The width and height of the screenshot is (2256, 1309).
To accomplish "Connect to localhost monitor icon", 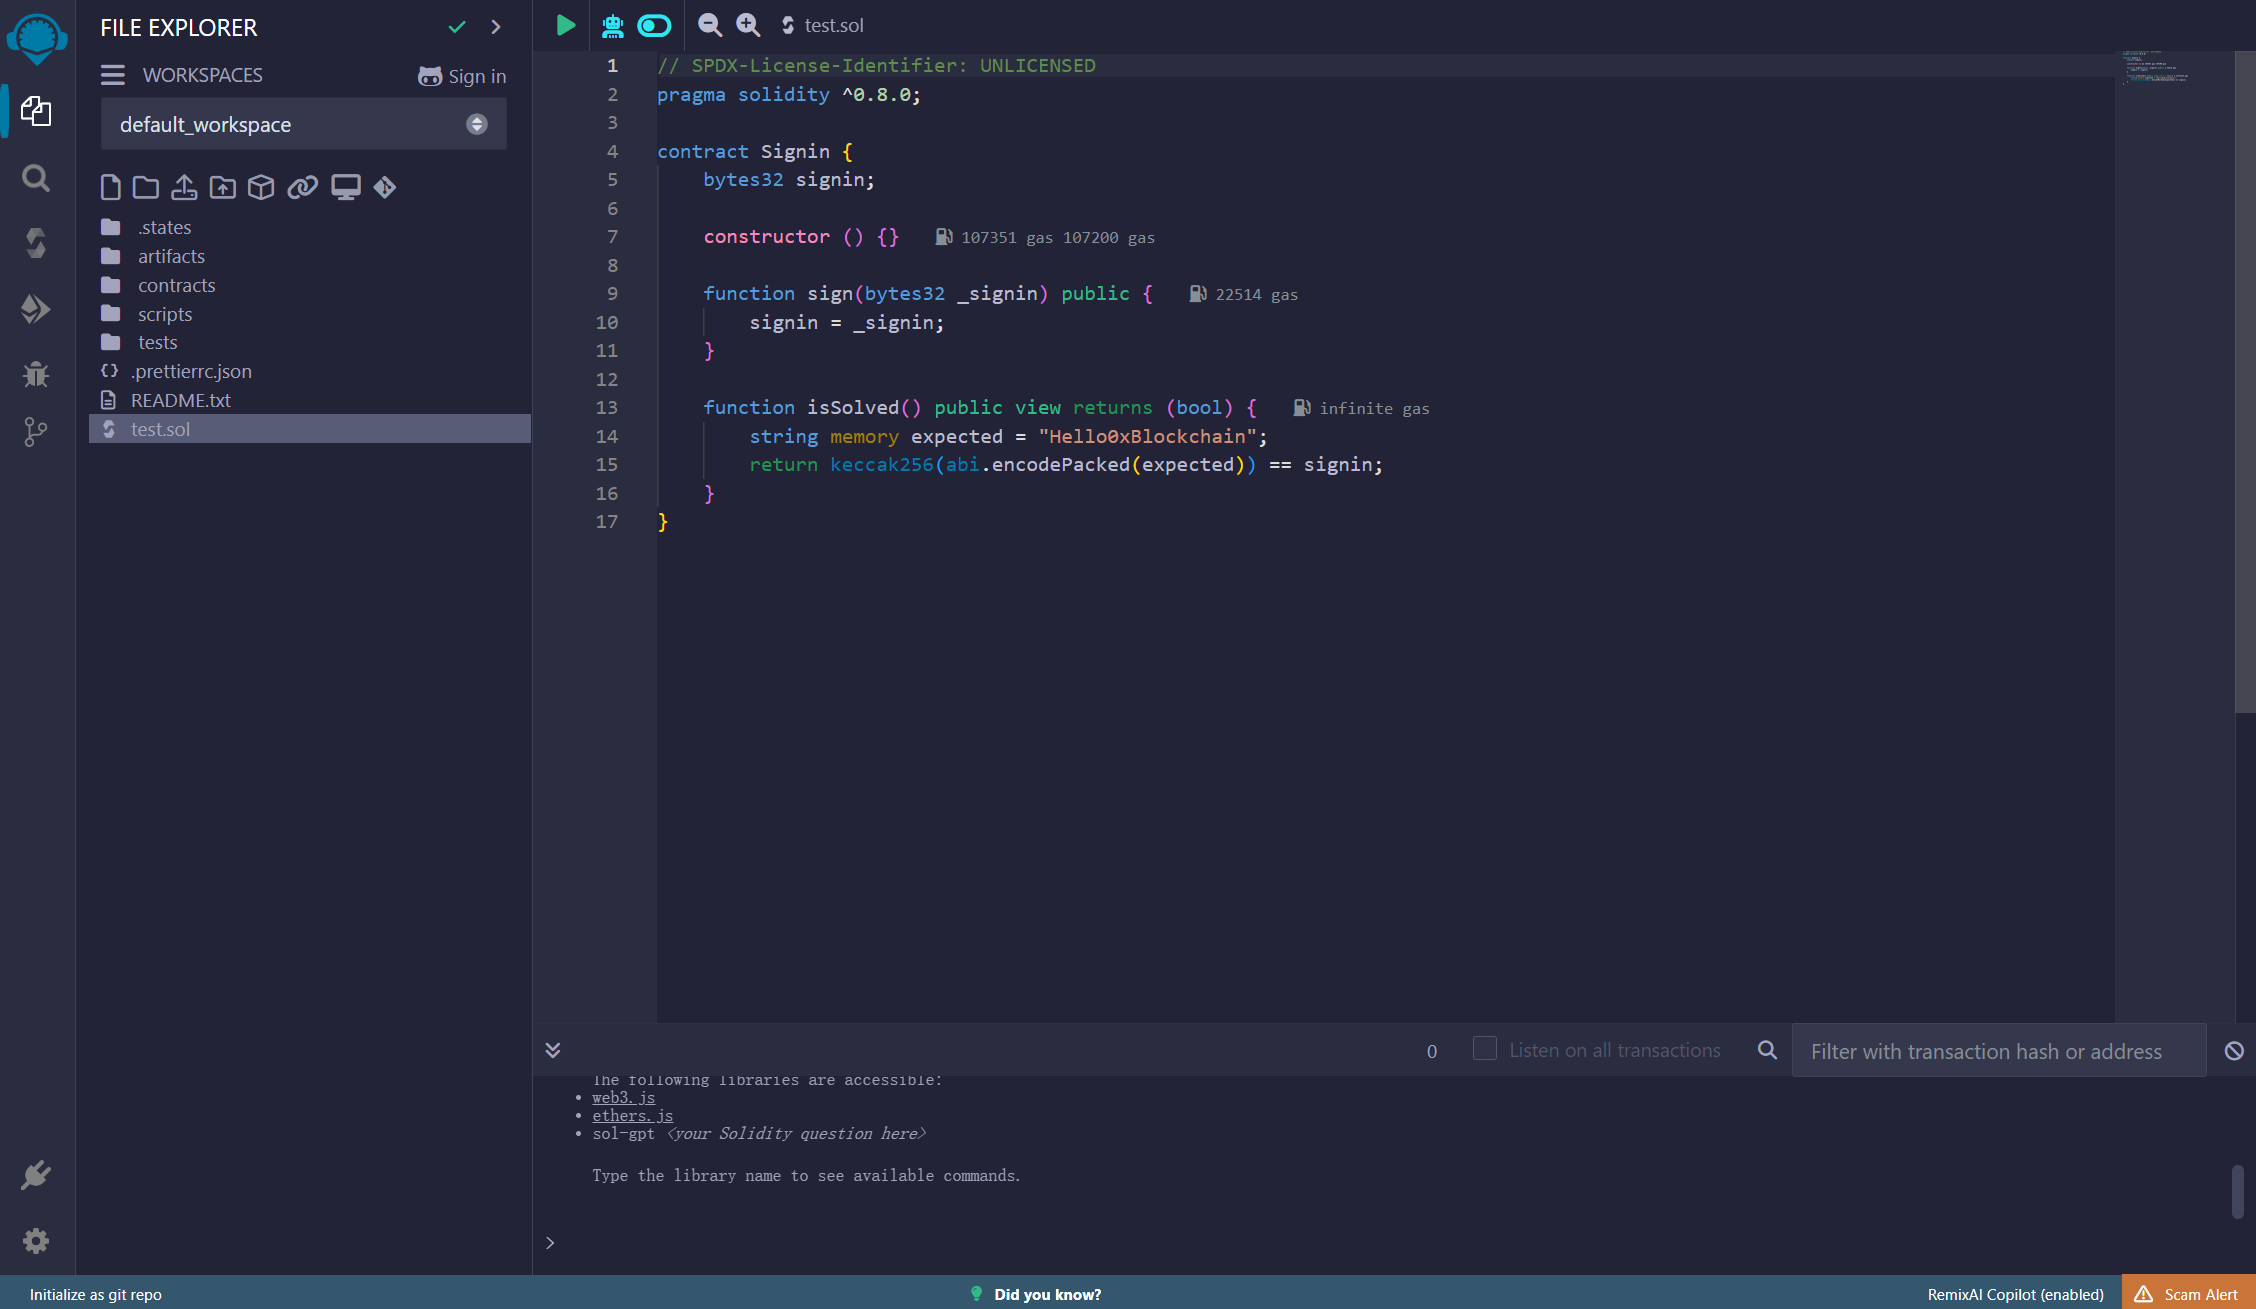I will [346, 187].
